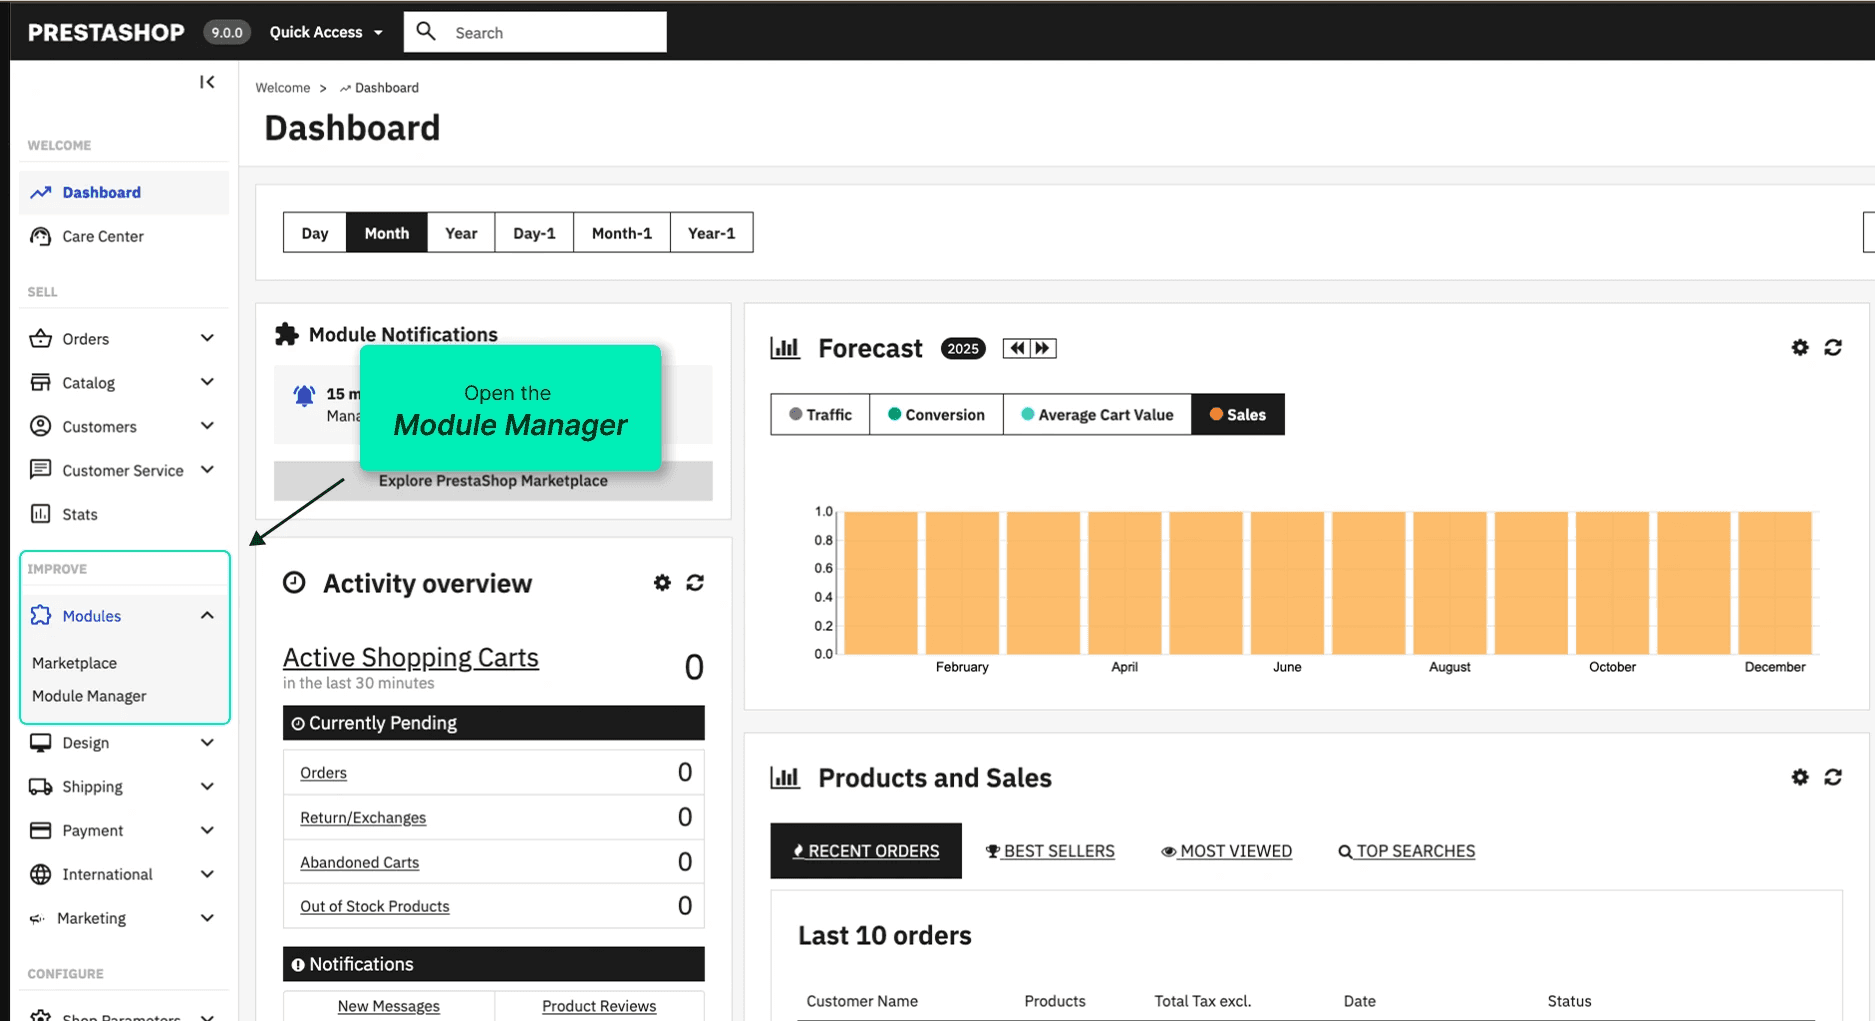Screen dimensions: 1875x1021
Task: Open Active Shopping Carts link
Action: point(411,657)
